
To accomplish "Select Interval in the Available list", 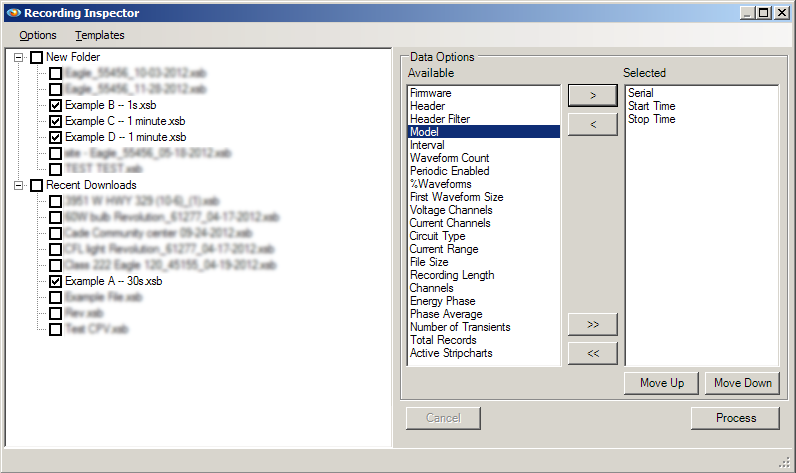I will (484, 145).
